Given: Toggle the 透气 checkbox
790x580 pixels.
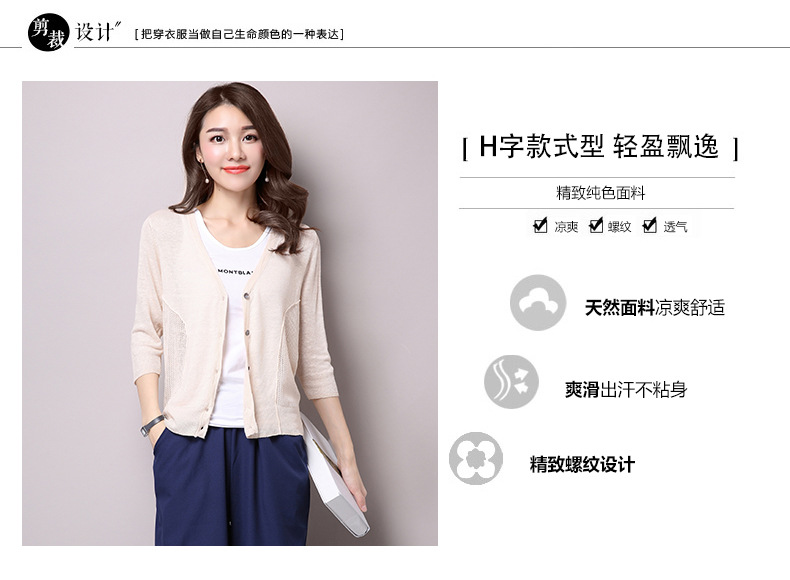Looking at the screenshot, I should [649, 225].
